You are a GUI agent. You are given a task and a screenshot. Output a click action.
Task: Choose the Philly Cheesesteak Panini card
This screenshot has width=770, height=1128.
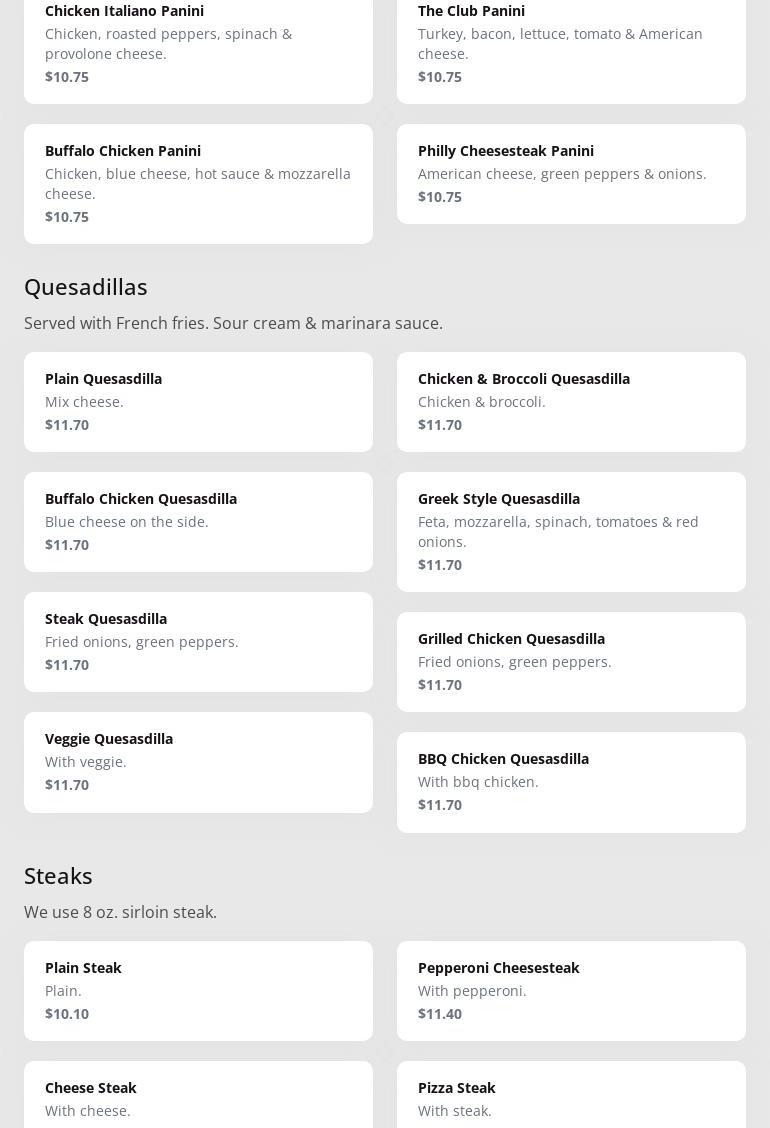571,173
